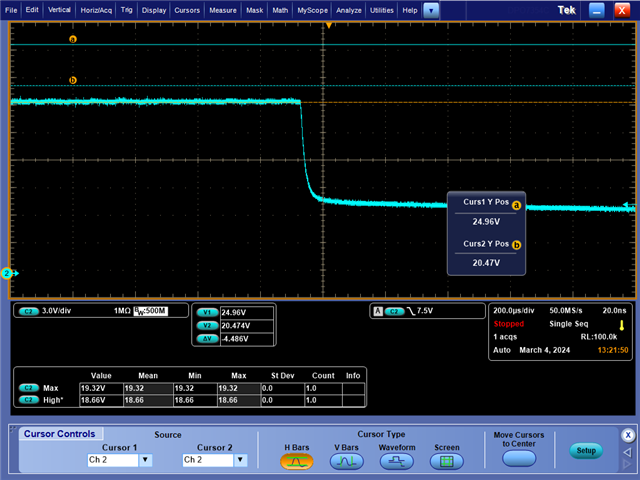The image size is (640, 480).
Task: Click C2 badge for Max measurement
Action: 29,388
